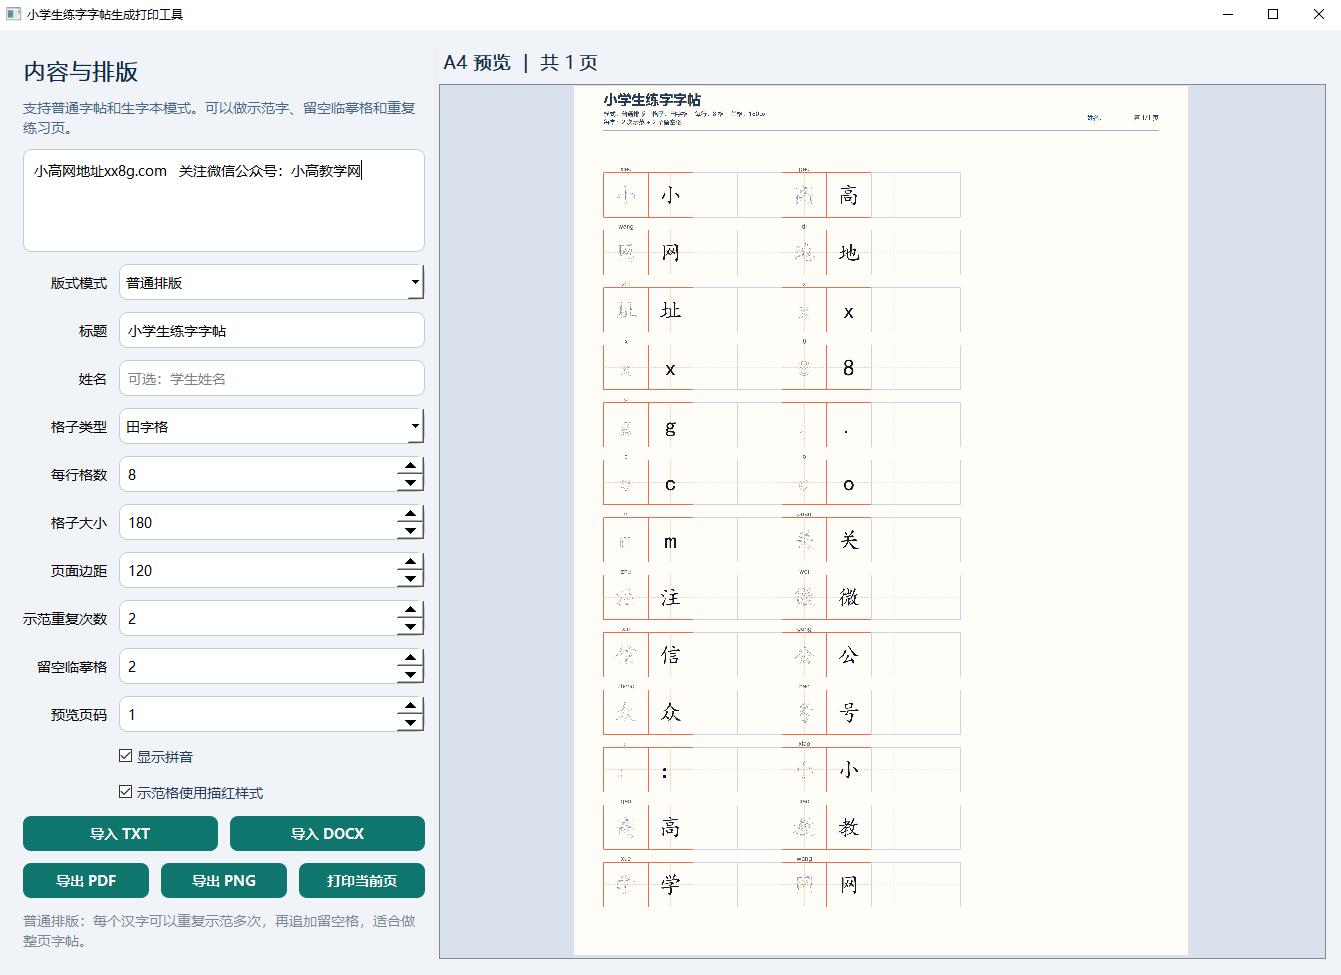
Task: Open the 版式模式 dropdown
Action: click(271, 283)
